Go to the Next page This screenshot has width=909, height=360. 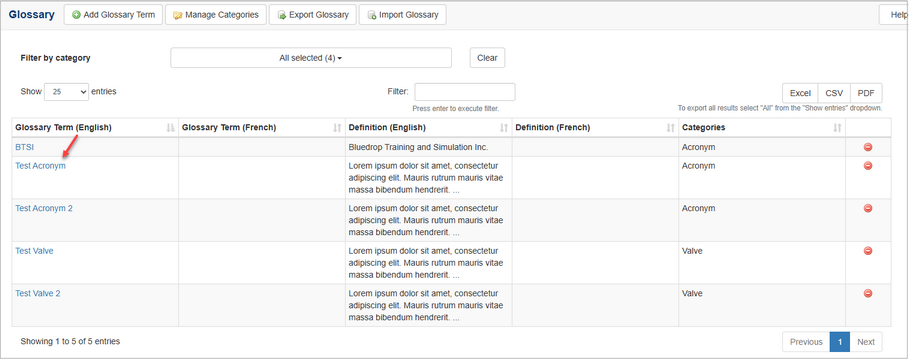pos(866,342)
